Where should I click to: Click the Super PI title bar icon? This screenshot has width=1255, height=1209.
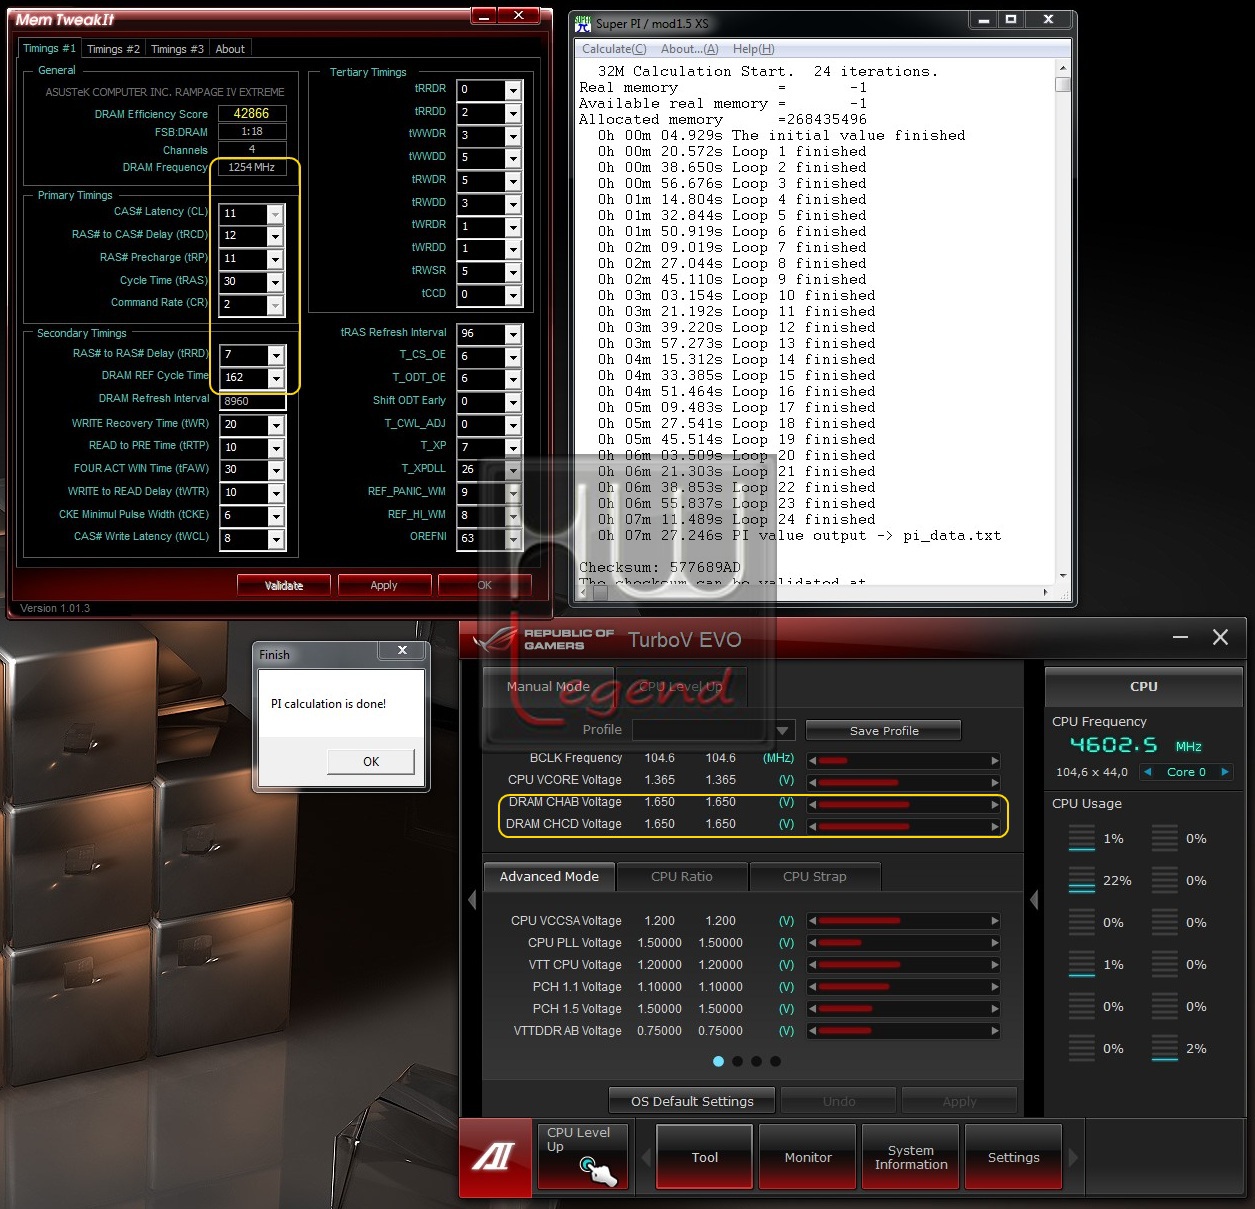pos(584,22)
